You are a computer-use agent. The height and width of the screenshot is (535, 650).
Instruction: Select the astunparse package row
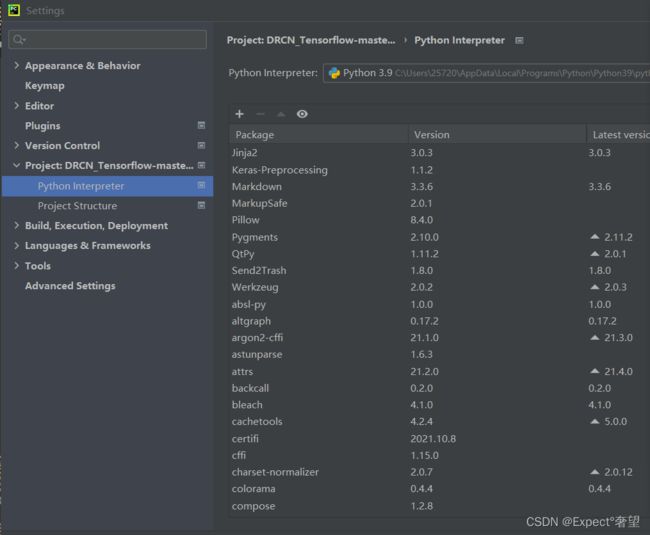439,354
